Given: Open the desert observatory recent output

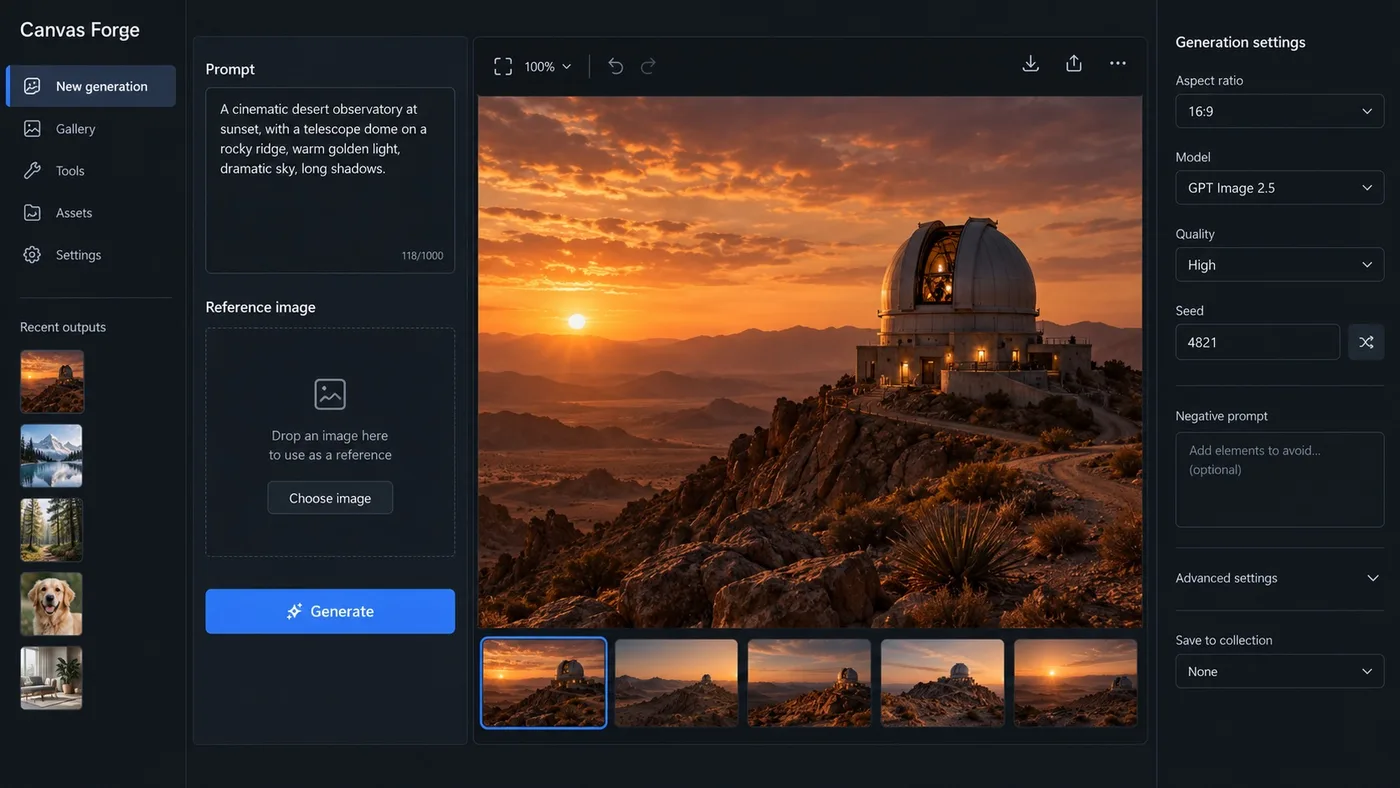Looking at the screenshot, I should coord(52,381).
